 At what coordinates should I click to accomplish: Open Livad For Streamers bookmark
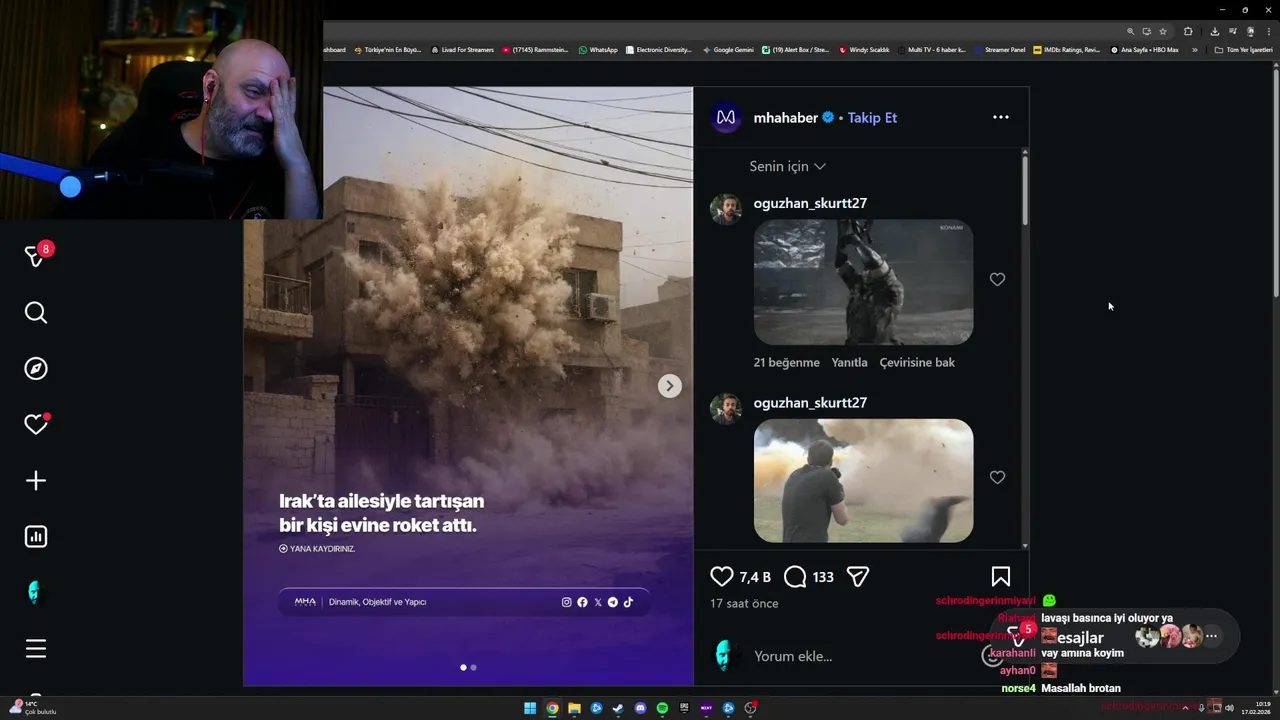pyautogui.click(x=462, y=50)
